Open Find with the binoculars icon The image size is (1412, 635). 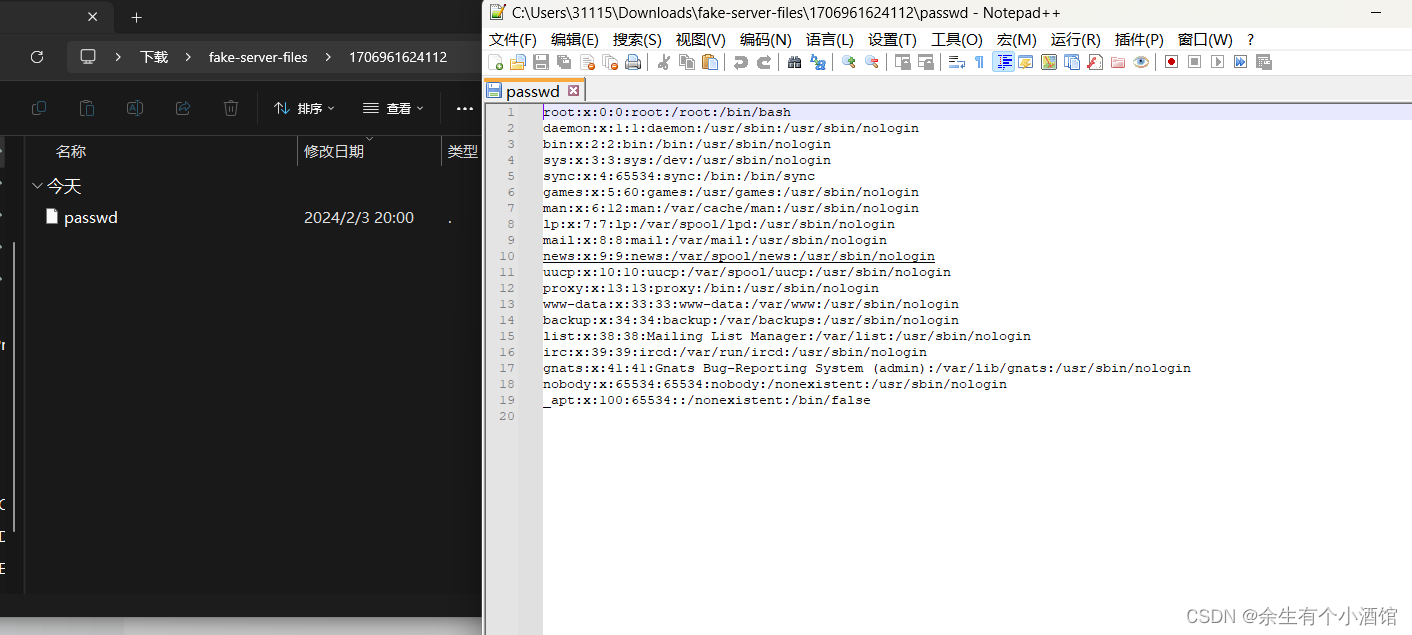coord(795,62)
